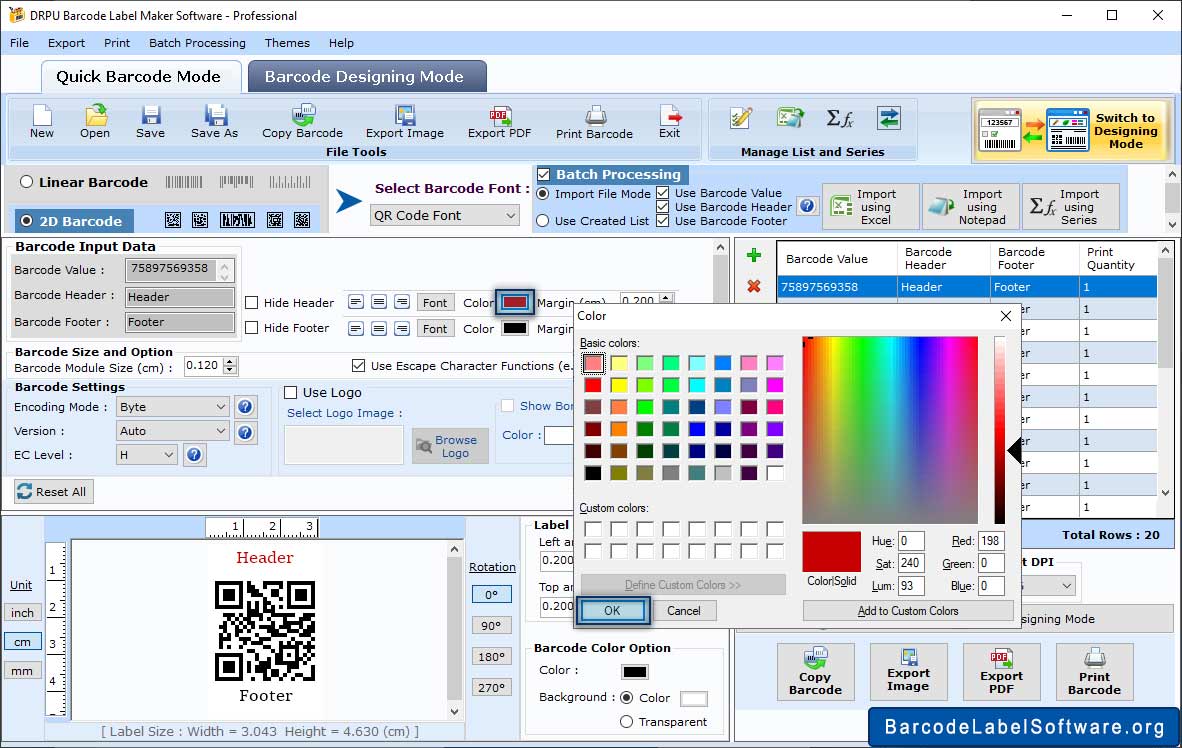
Task: Open the Batch Processing menu
Action: coord(198,43)
